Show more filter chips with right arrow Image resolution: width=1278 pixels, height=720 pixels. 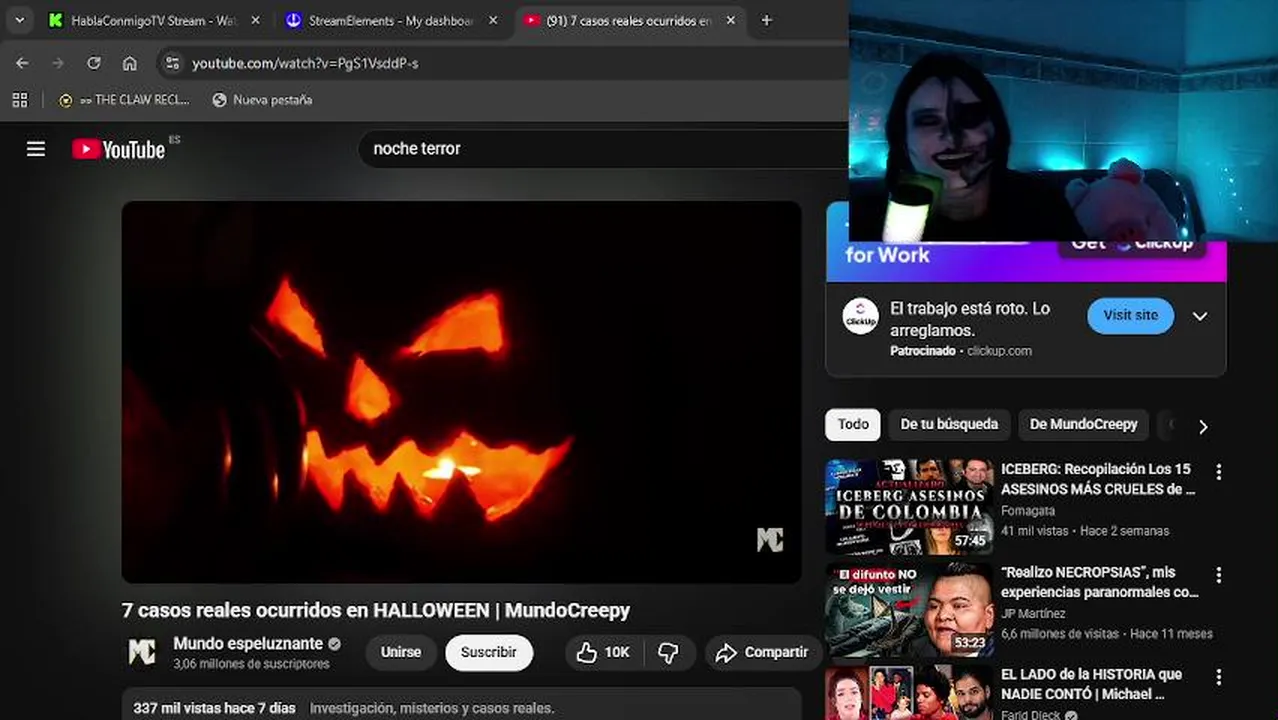[1203, 427]
